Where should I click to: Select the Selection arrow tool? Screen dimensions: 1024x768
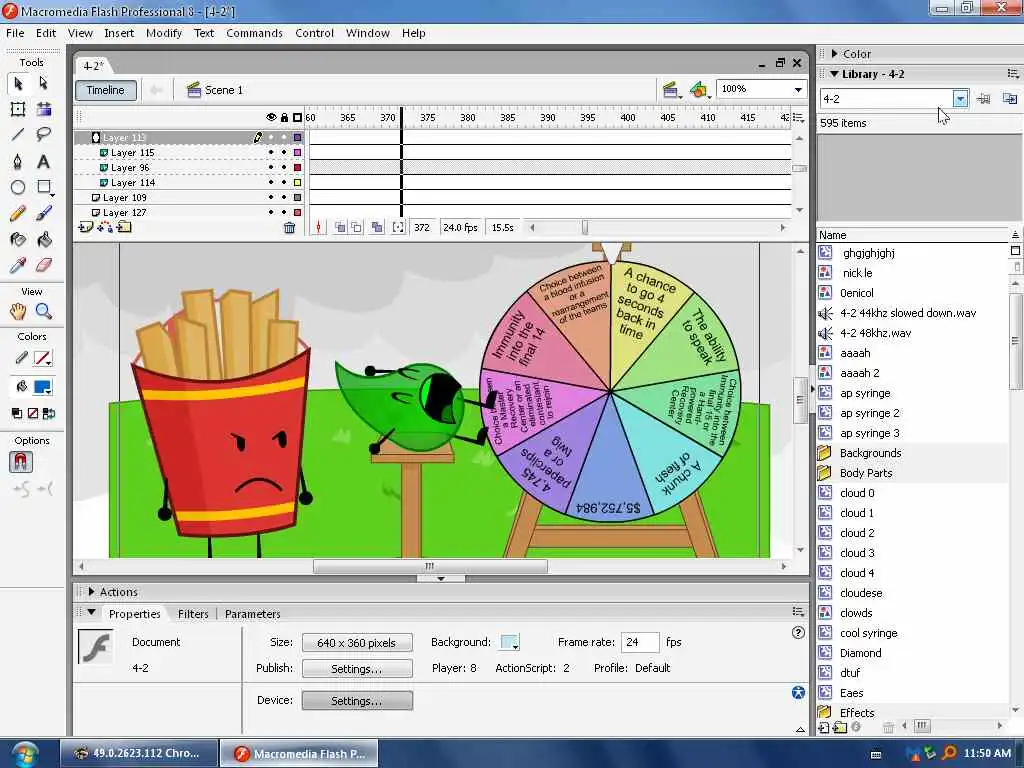tap(18, 84)
